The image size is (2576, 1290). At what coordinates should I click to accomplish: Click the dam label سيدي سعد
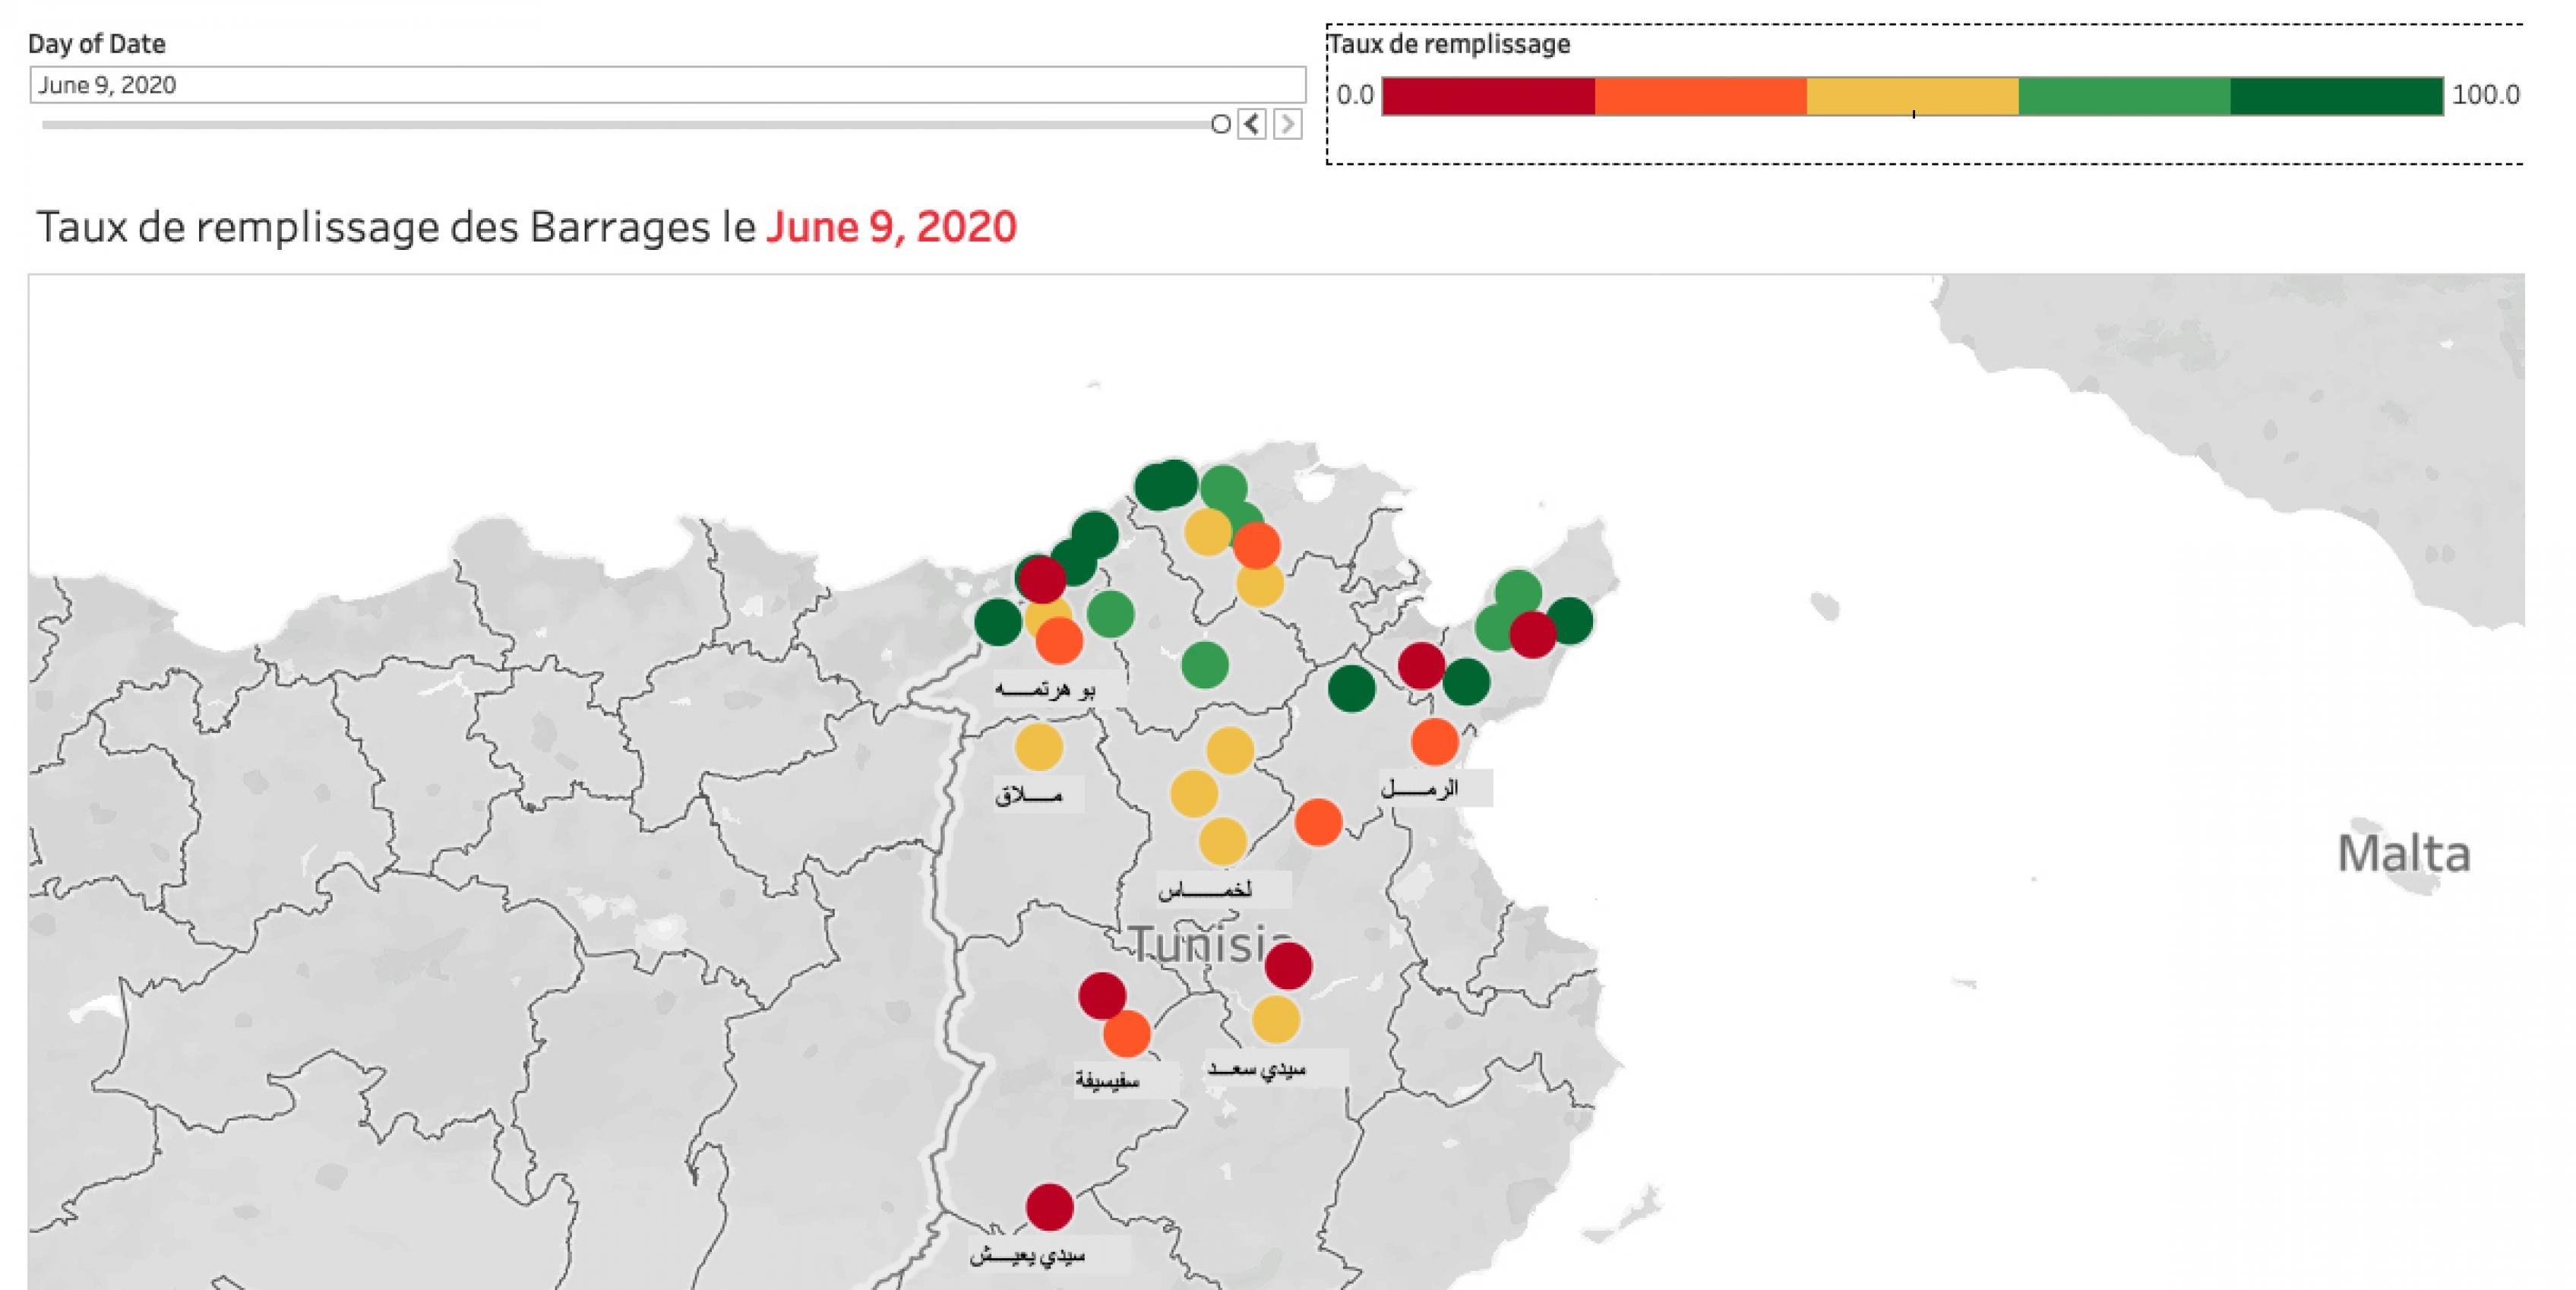click(1257, 1069)
